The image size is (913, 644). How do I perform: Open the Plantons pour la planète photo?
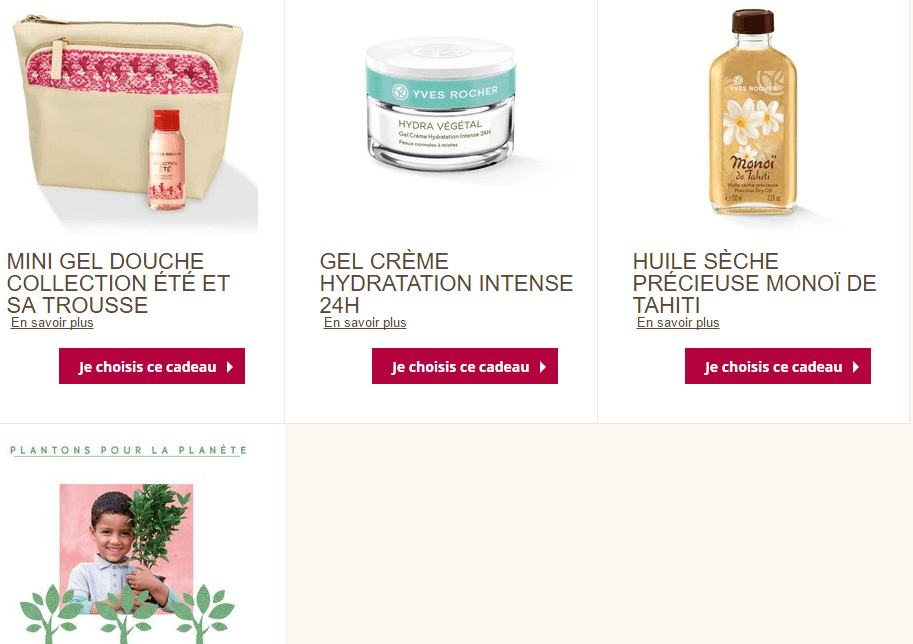tap(126, 548)
